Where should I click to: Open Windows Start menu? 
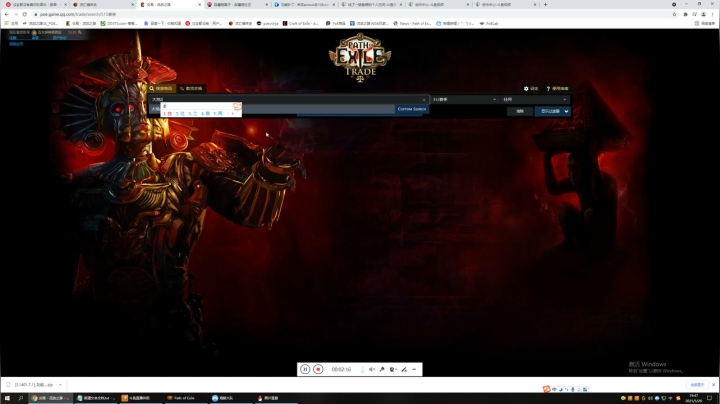coord(7,398)
